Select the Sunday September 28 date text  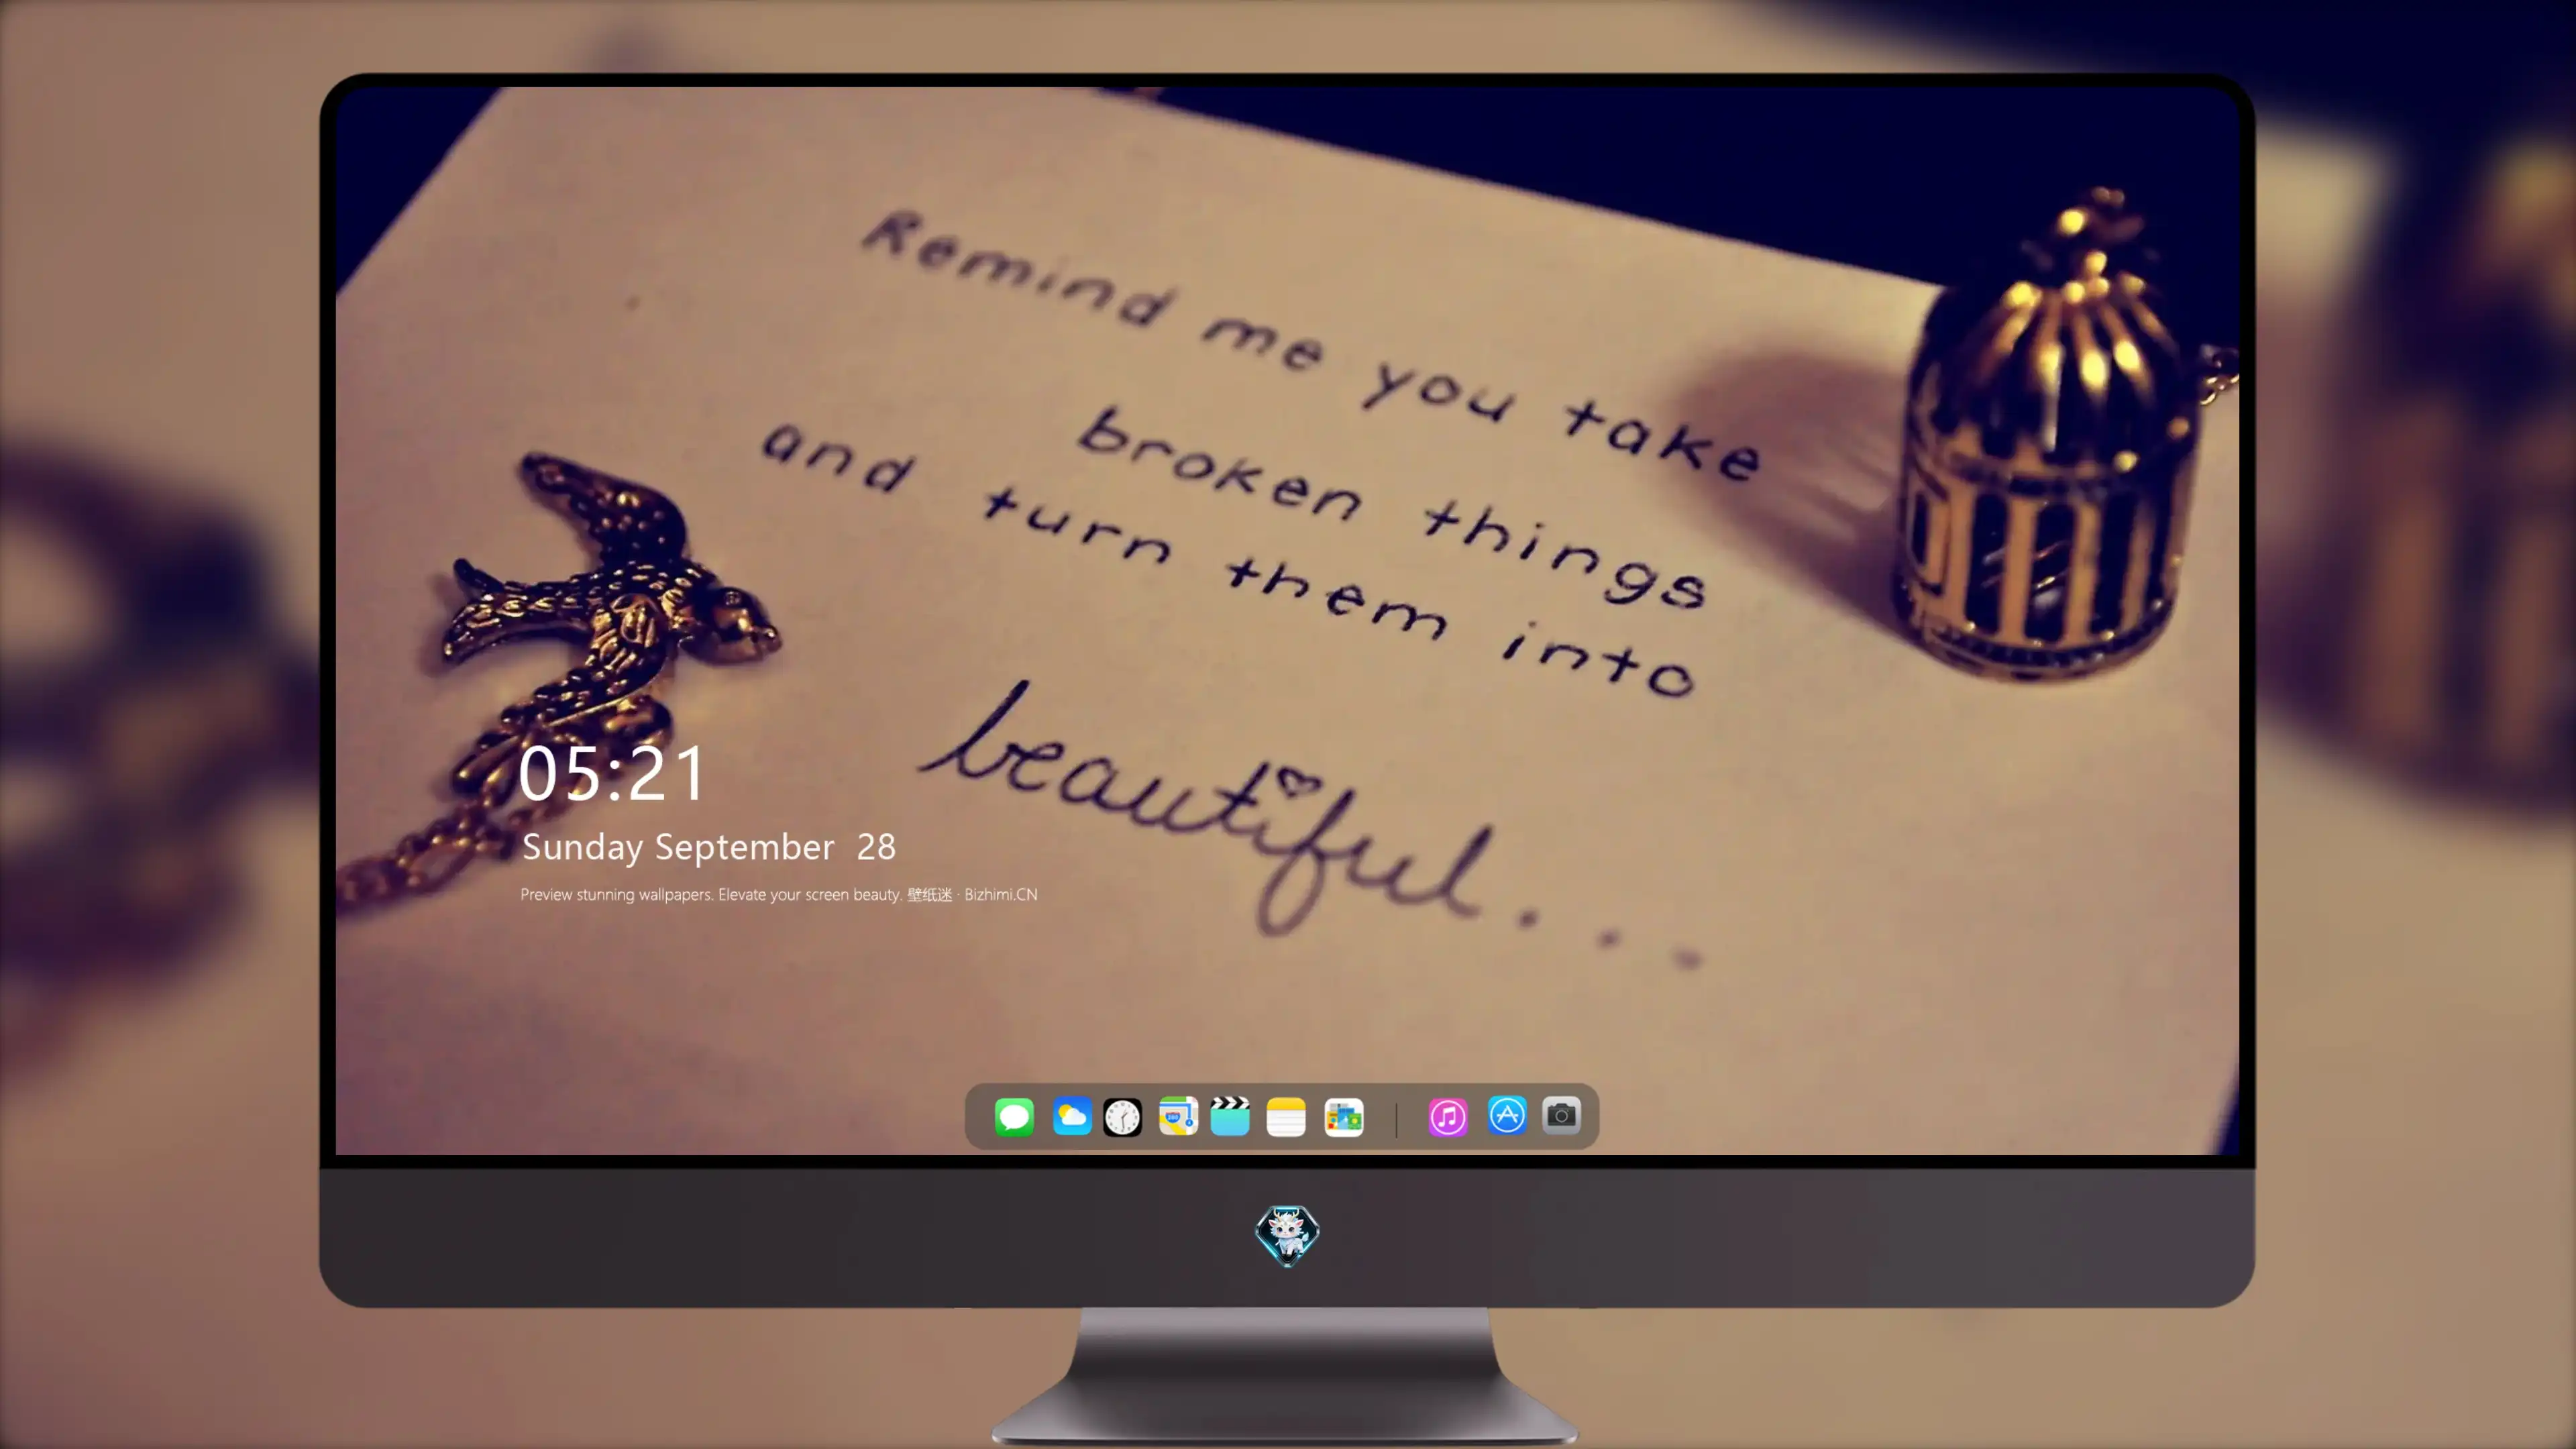point(709,847)
